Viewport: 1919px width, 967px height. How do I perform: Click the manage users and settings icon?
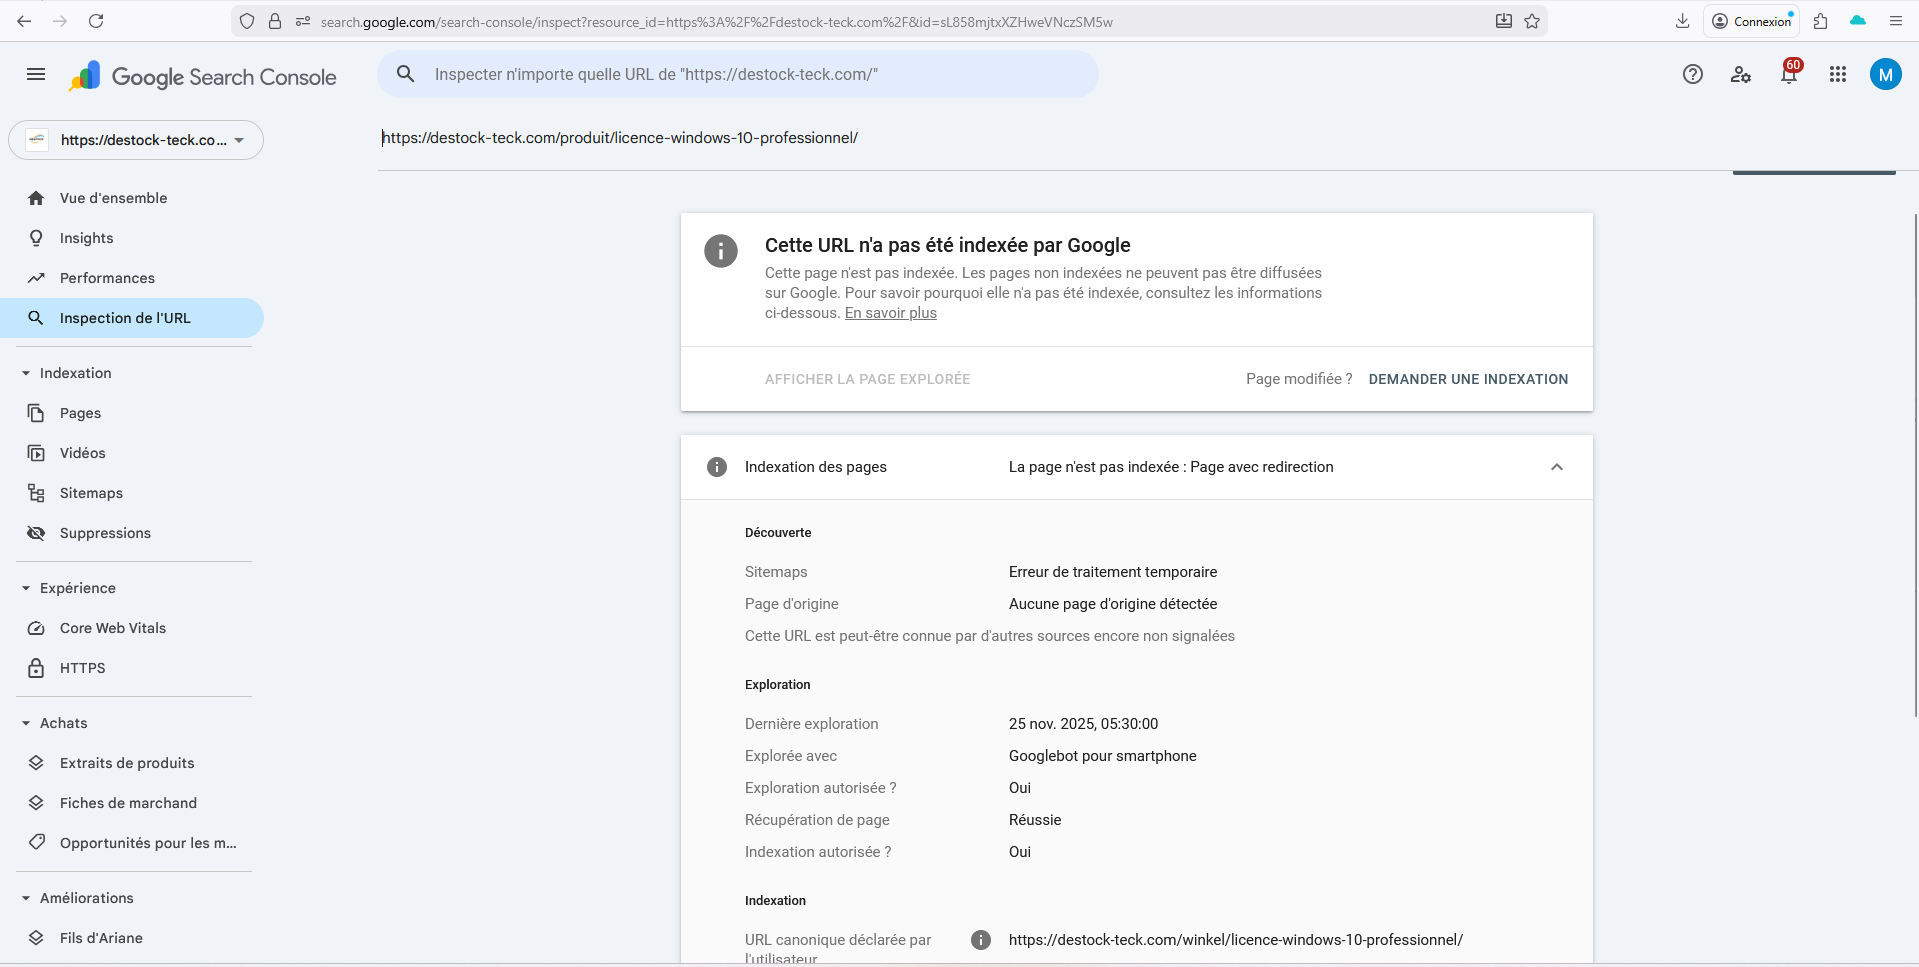(x=1741, y=74)
